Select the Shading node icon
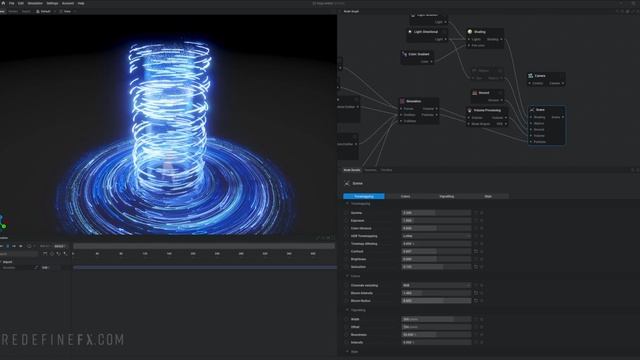Viewport: 640px width, 360px height. coord(470,31)
